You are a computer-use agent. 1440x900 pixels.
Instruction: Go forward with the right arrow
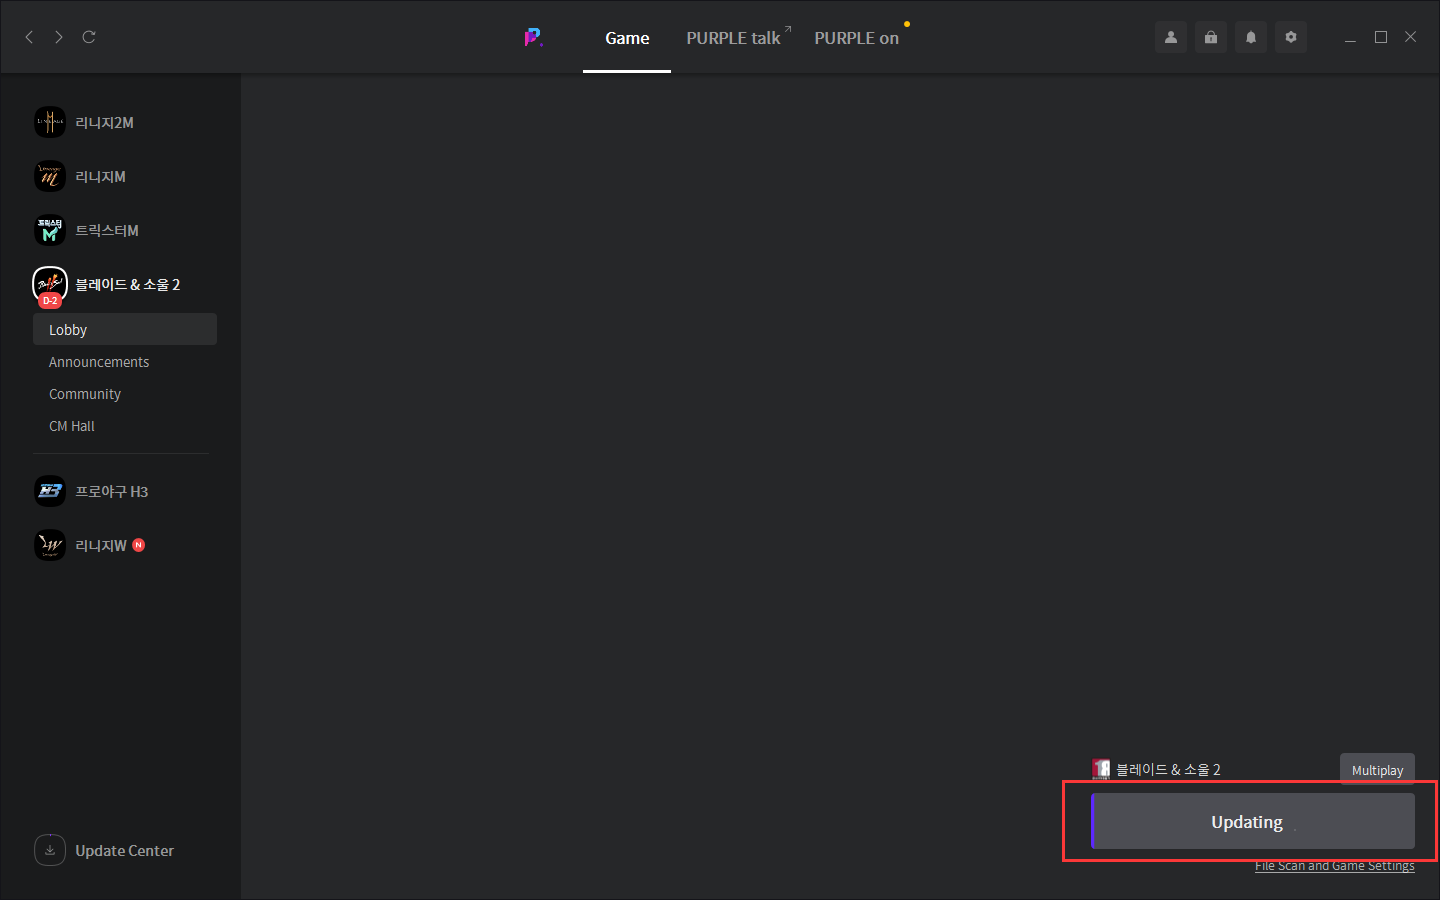(59, 37)
